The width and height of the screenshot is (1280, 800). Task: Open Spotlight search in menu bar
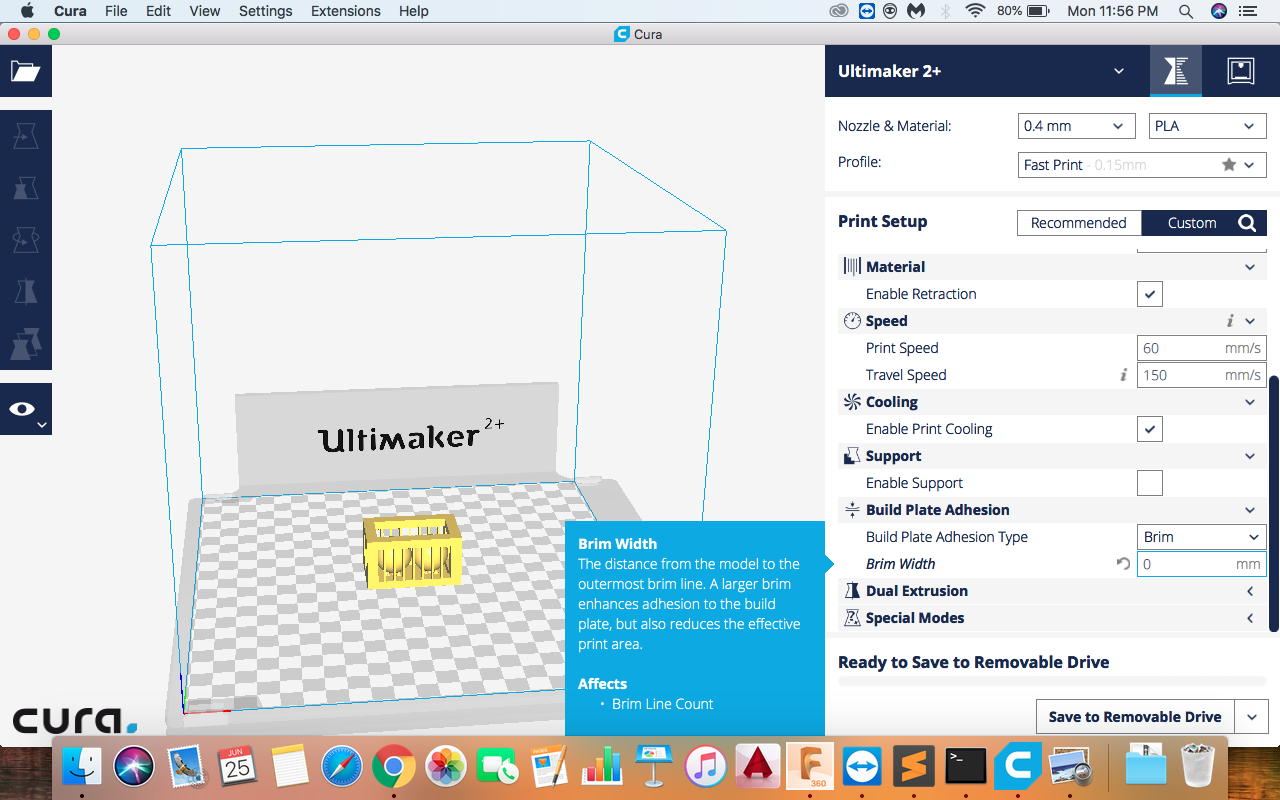(1186, 11)
